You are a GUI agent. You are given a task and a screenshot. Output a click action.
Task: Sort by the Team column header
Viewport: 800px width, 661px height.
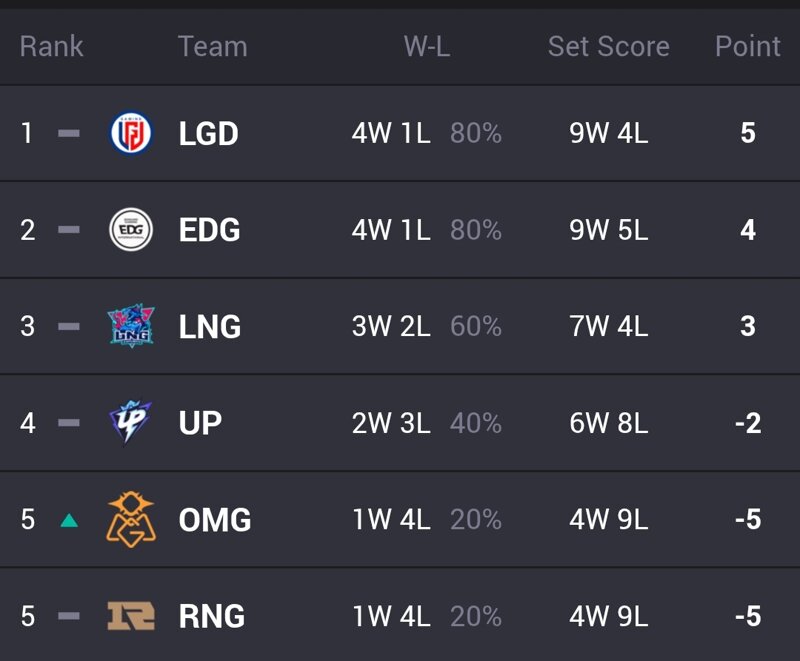tap(213, 46)
